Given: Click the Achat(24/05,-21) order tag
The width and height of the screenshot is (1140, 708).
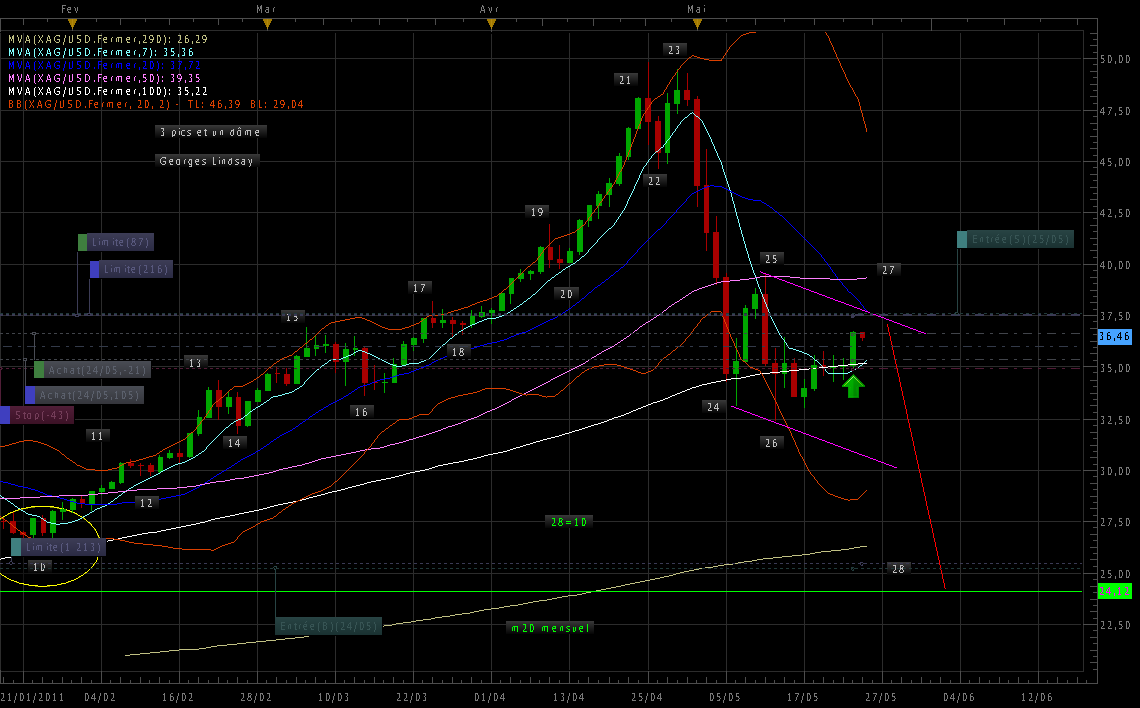Looking at the screenshot, I should coord(92,370).
